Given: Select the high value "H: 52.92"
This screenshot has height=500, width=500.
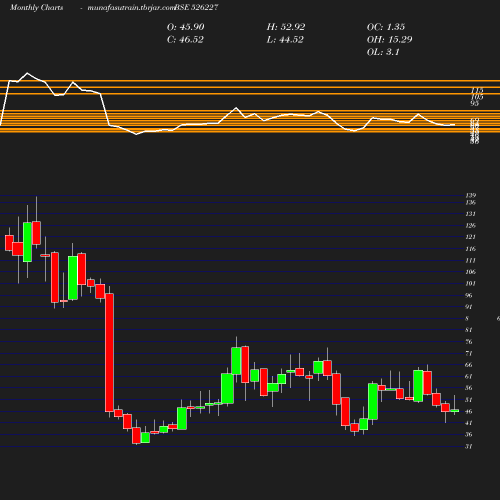Looking at the screenshot, I should tap(286, 27).
